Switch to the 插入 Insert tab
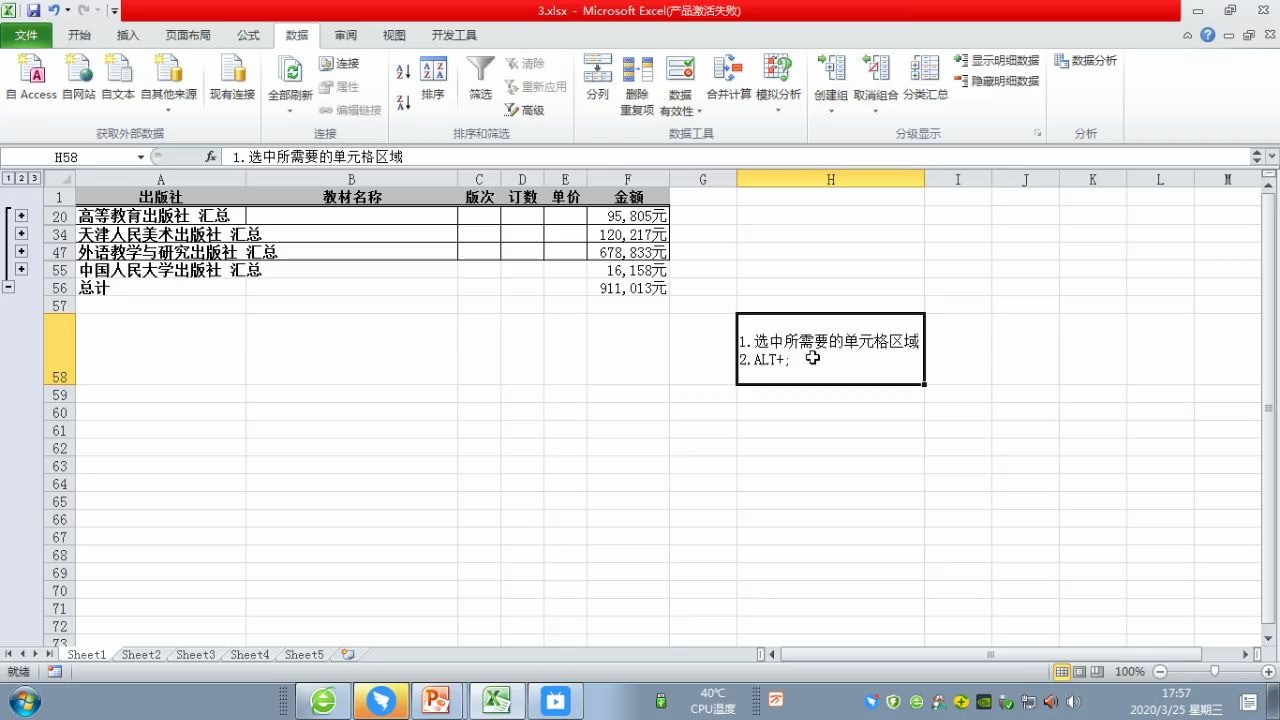The height and width of the screenshot is (720, 1280). (128, 35)
